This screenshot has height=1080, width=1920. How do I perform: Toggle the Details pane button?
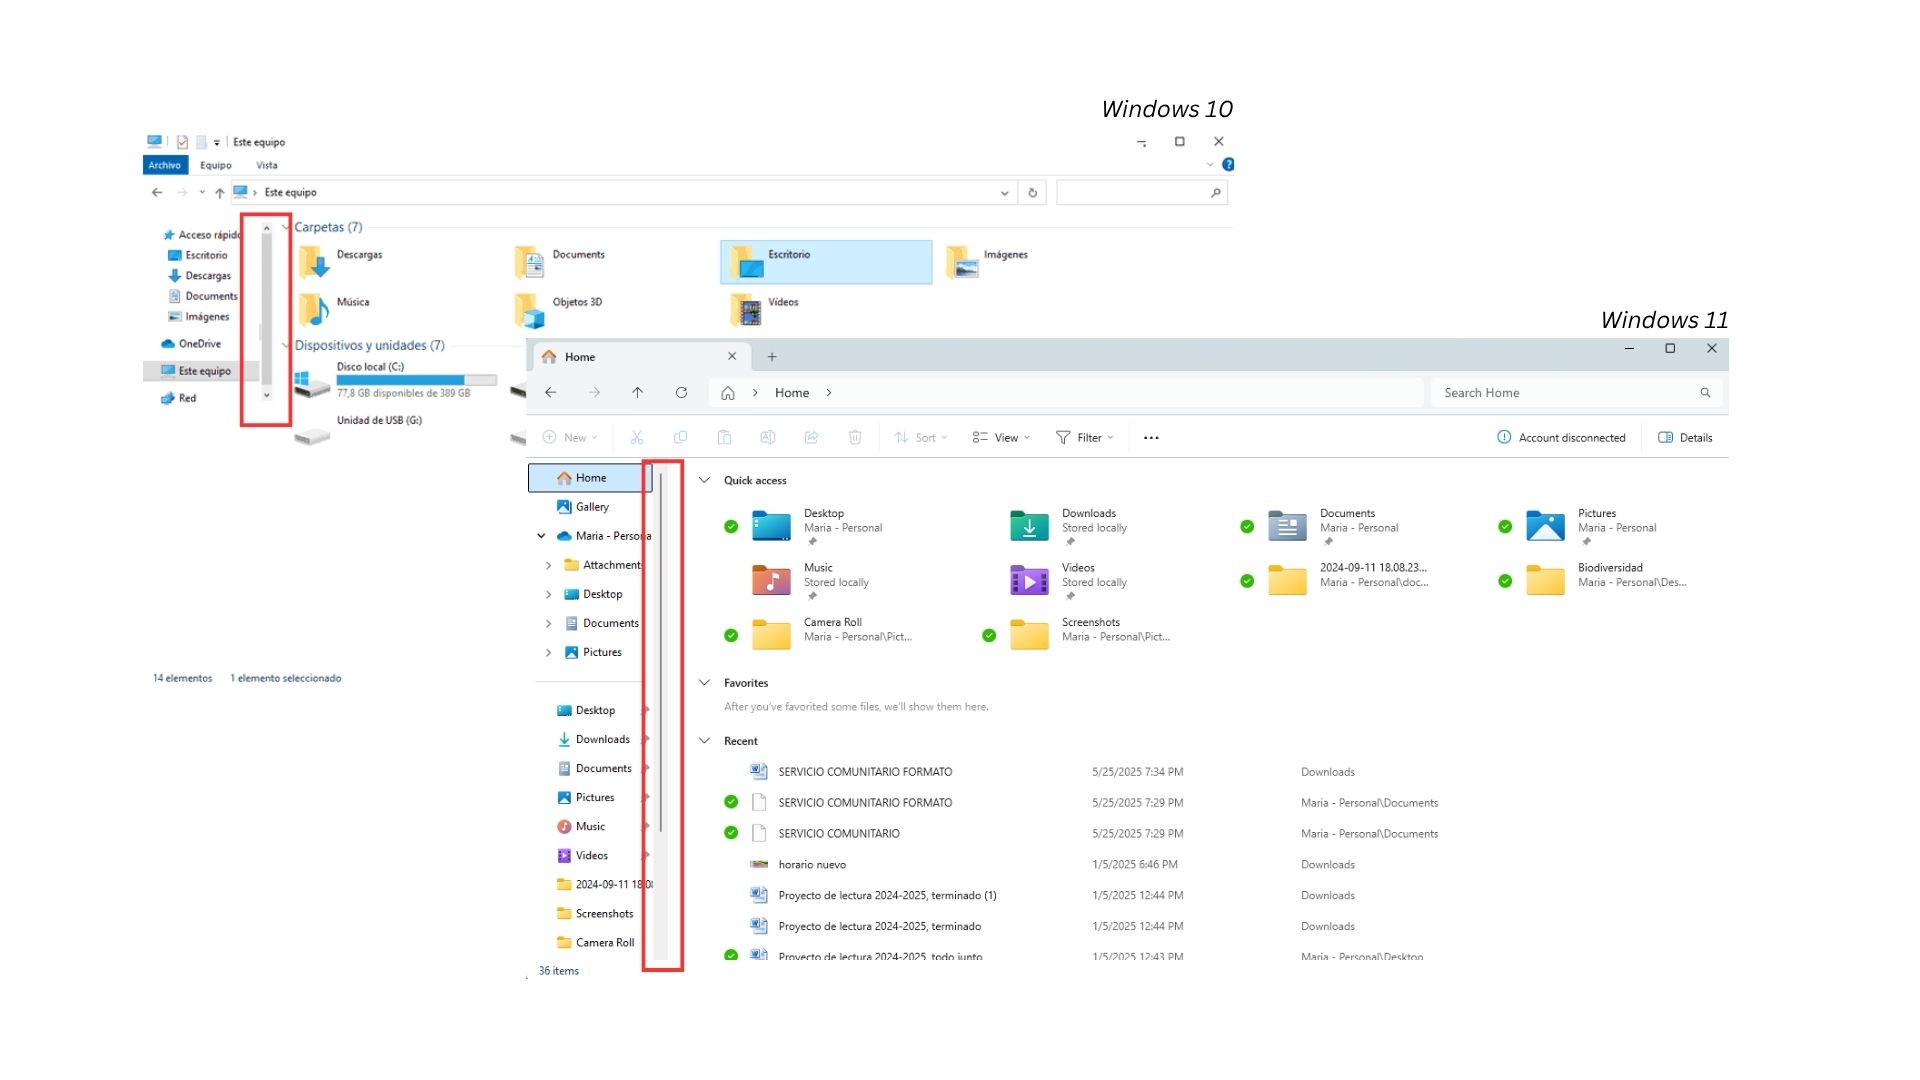click(x=1685, y=438)
